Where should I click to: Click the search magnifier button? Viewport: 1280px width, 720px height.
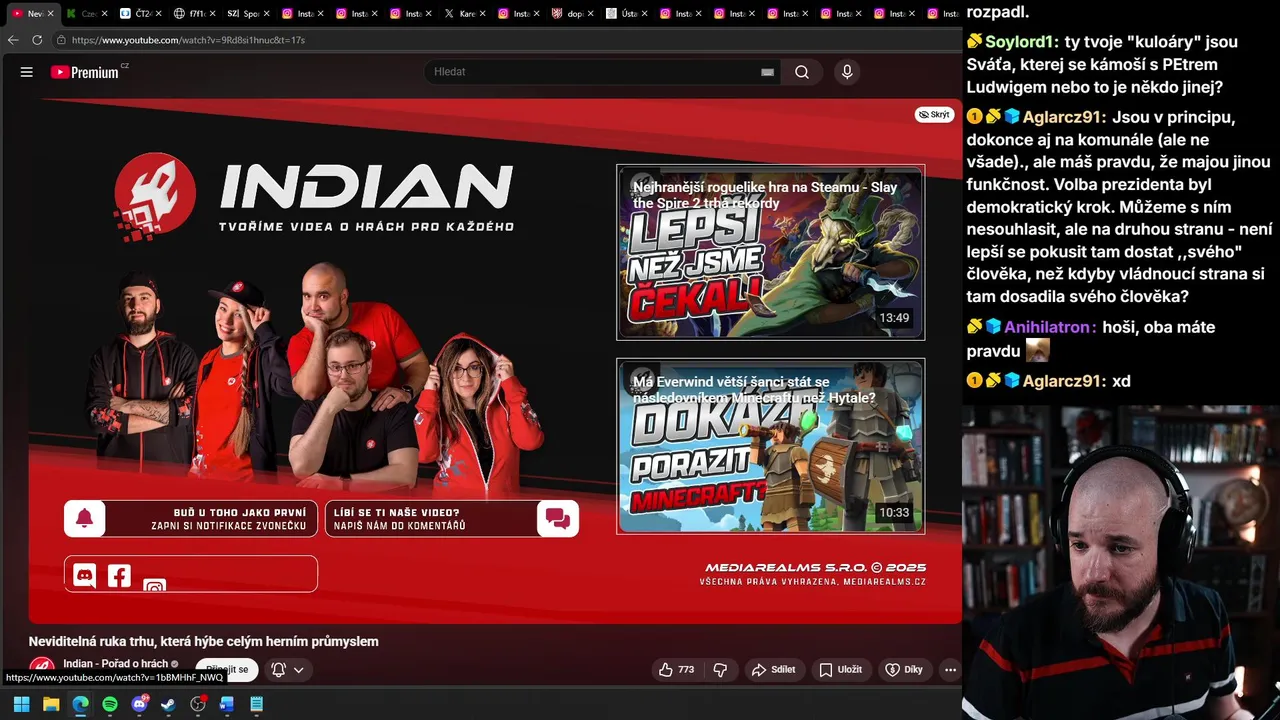point(802,72)
